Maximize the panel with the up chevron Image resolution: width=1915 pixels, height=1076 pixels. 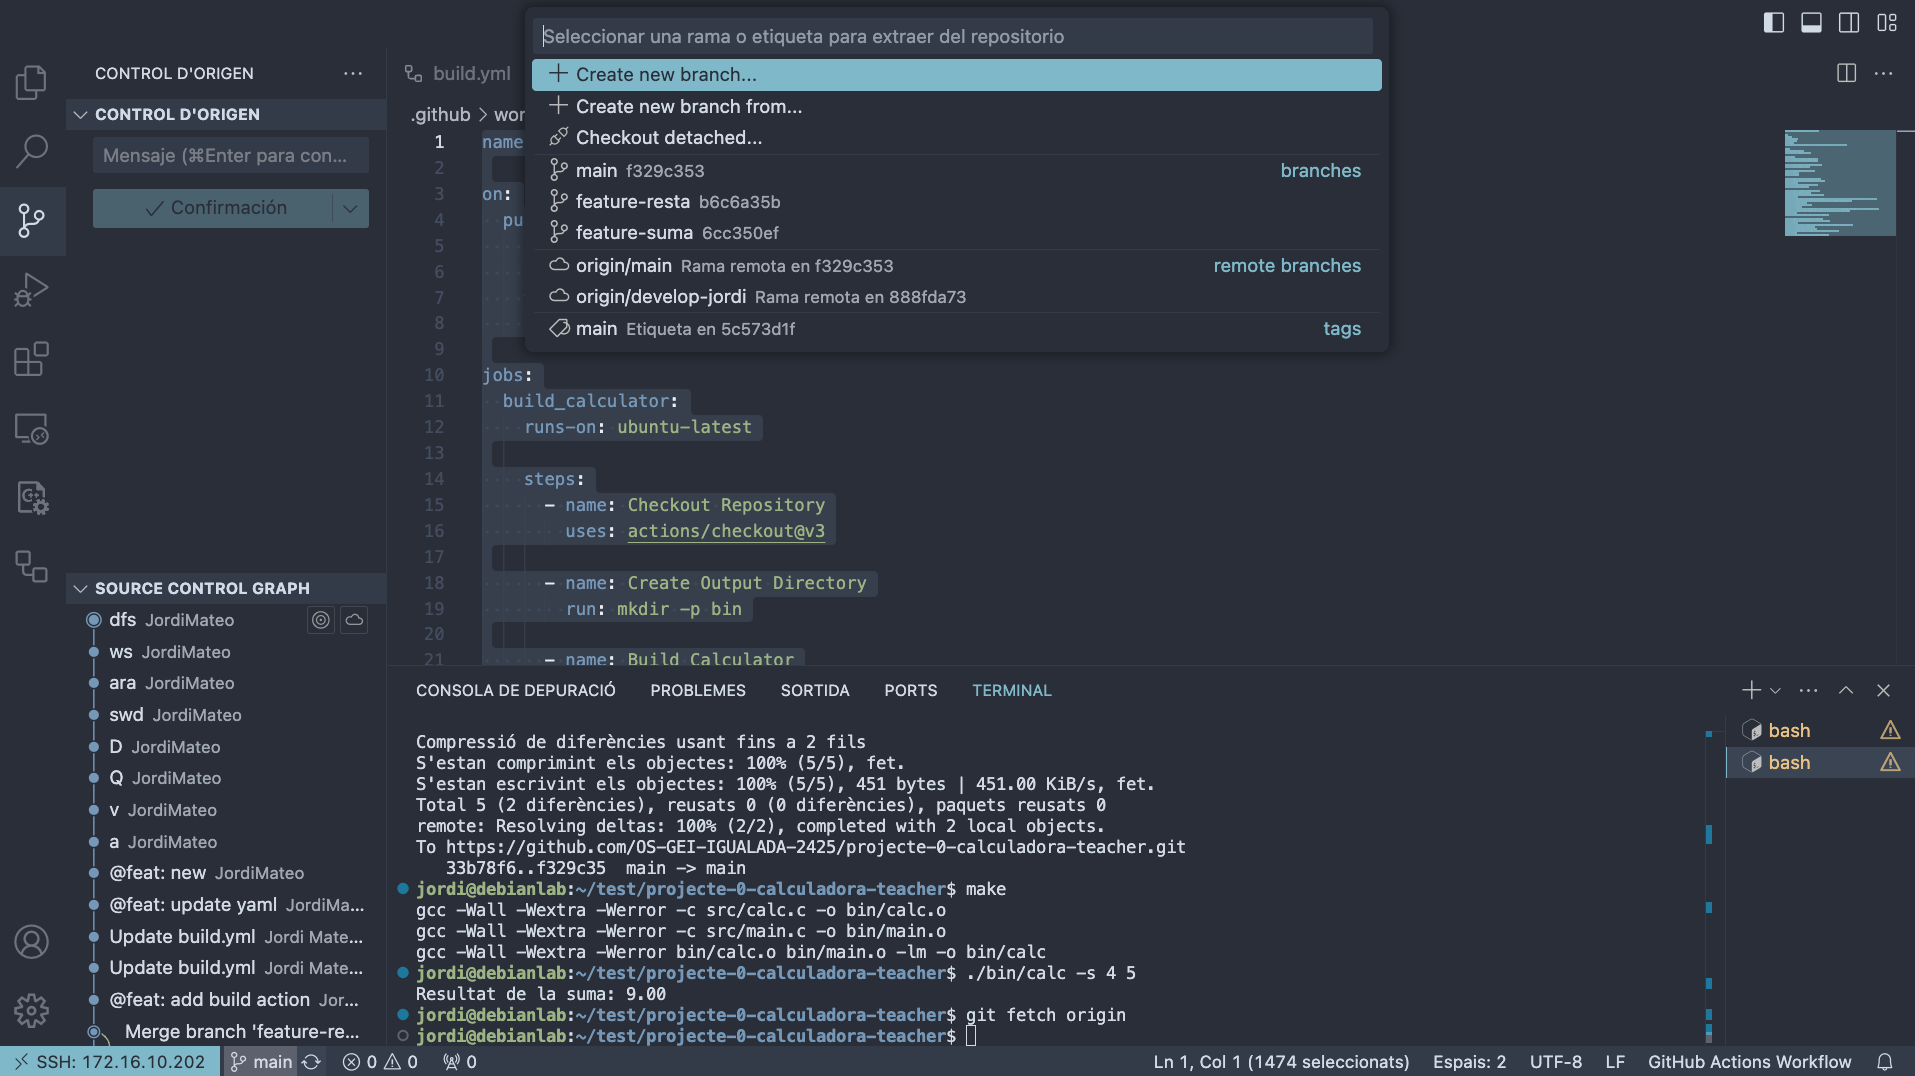1846,690
